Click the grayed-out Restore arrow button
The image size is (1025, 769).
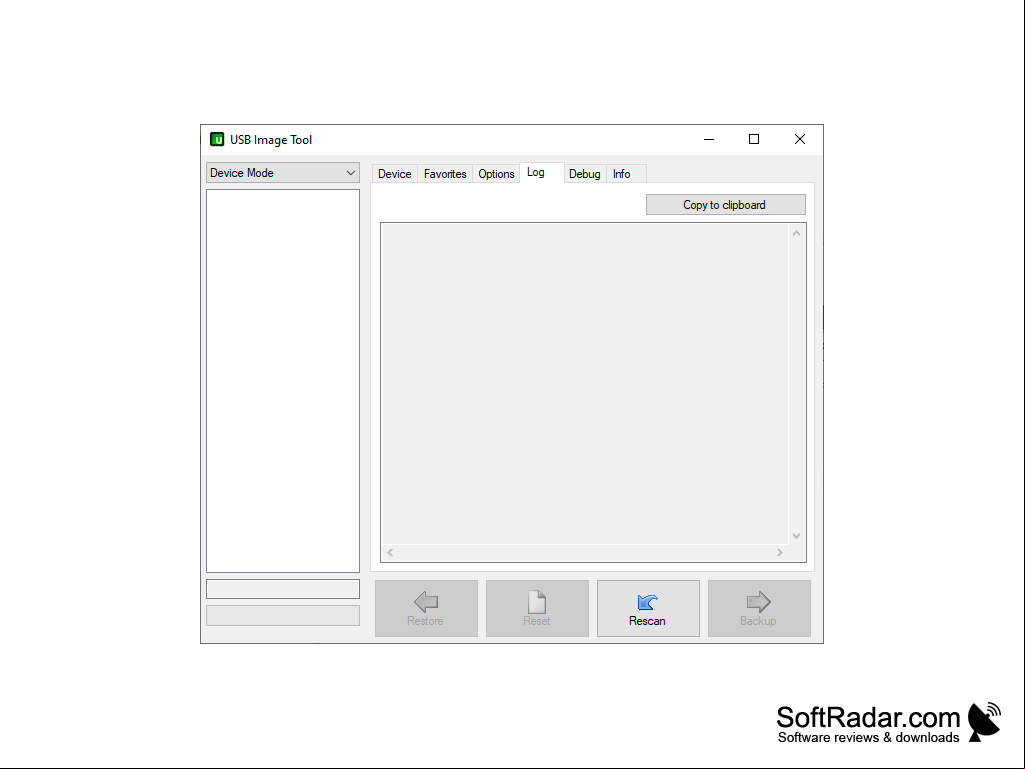[x=426, y=608]
